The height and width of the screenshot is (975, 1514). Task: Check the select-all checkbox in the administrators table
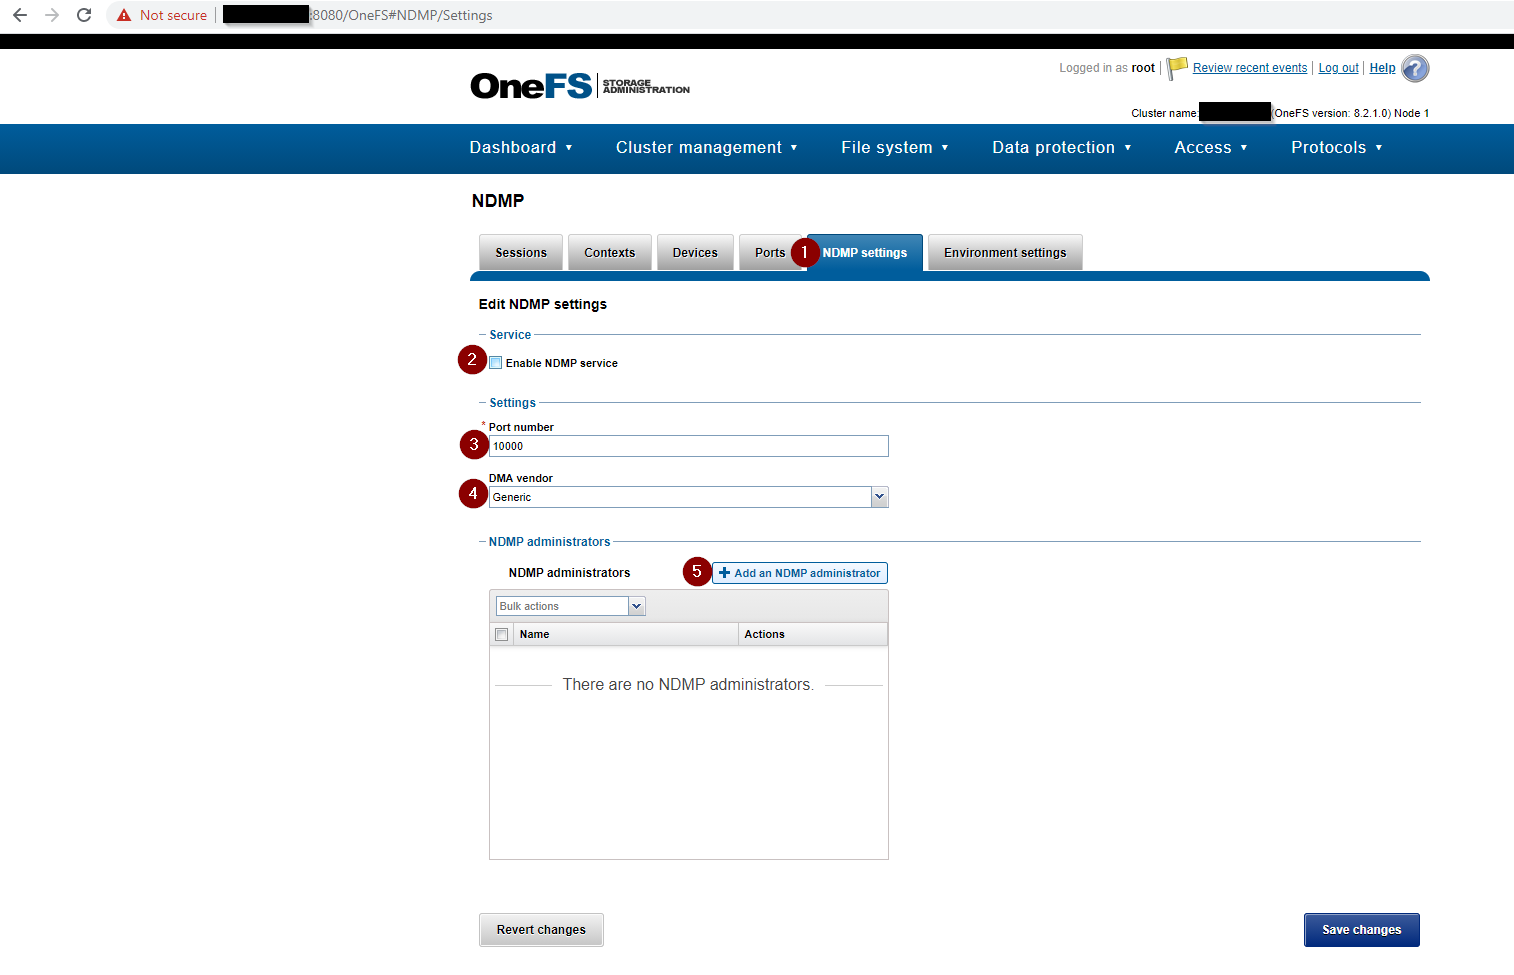point(502,634)
